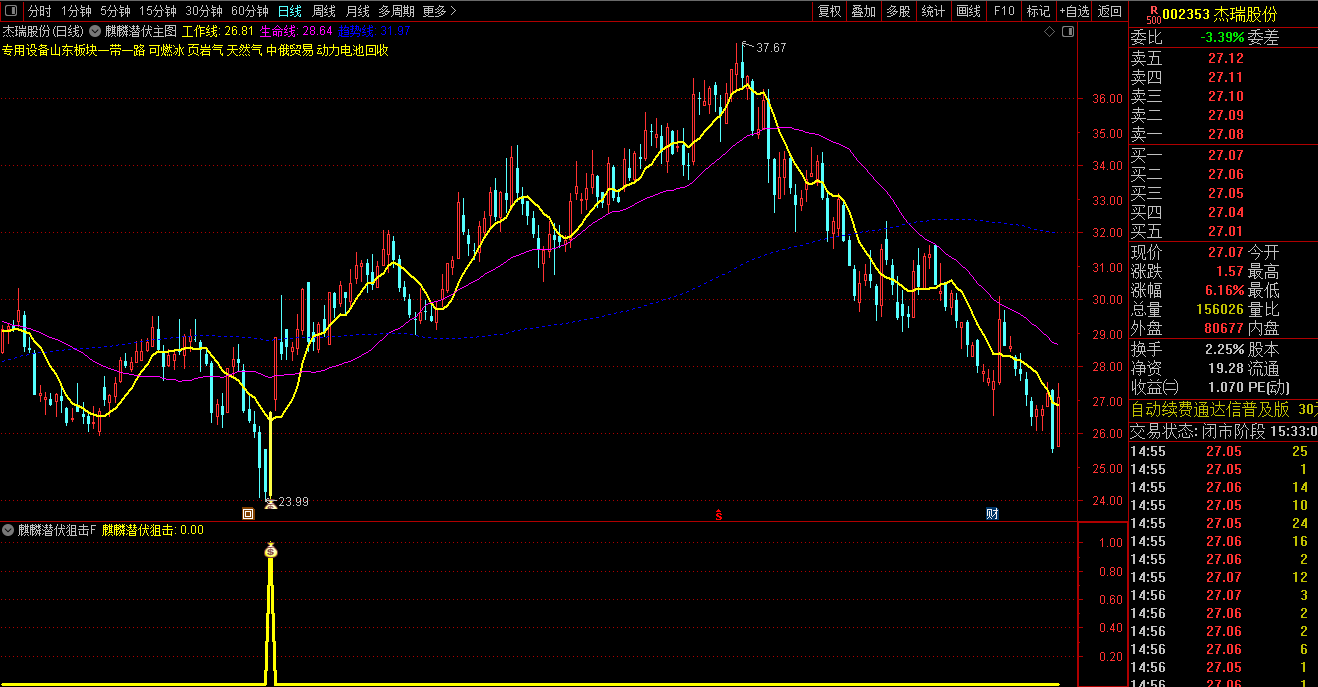
Task: Enable 复权 price adjustment
Action: click(x=829, y=11)
